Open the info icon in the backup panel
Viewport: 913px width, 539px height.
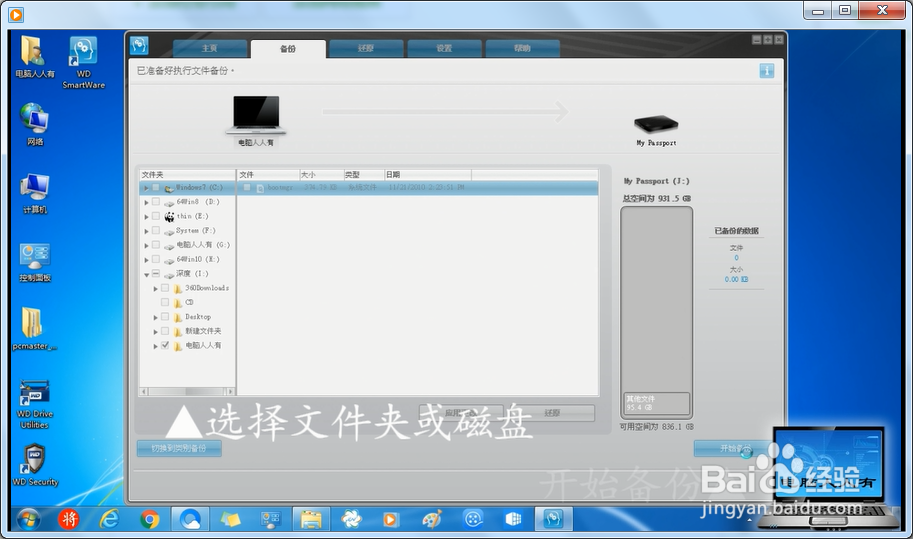[x=766, y=71]
